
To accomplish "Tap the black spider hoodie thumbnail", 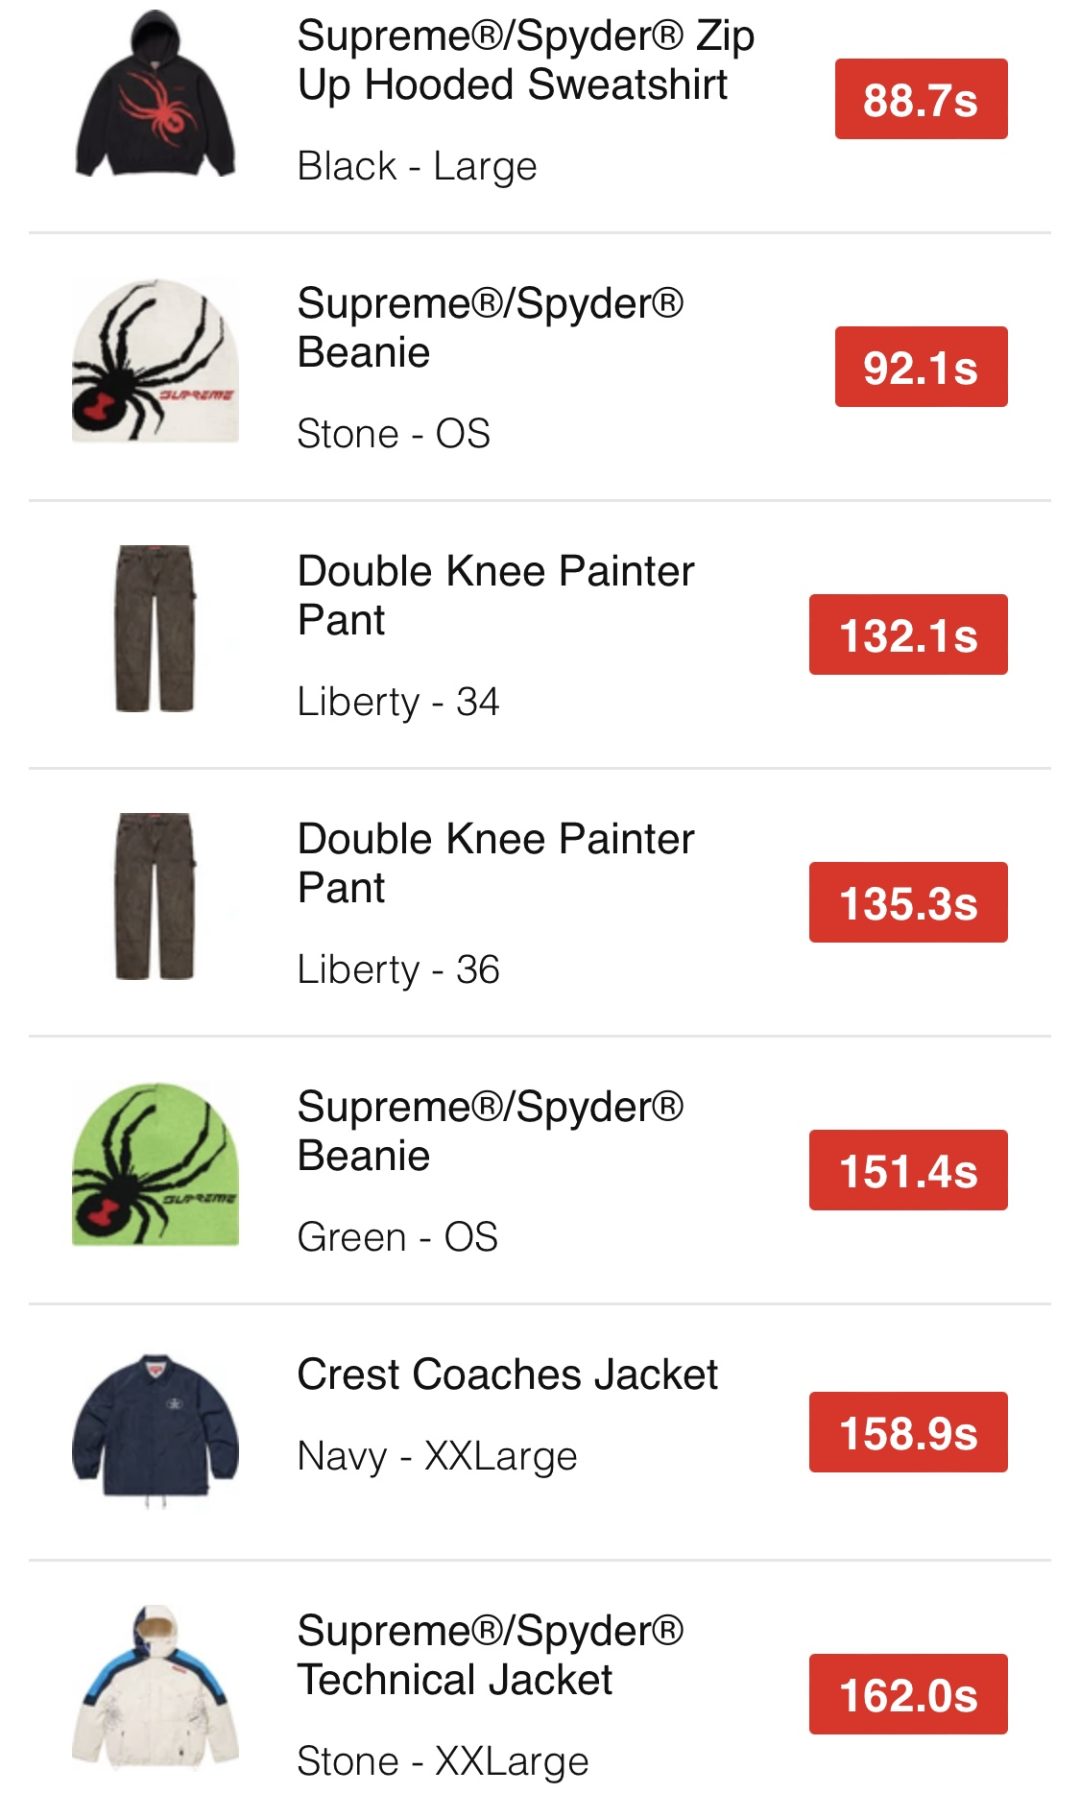I will click(x=155, y=96).
